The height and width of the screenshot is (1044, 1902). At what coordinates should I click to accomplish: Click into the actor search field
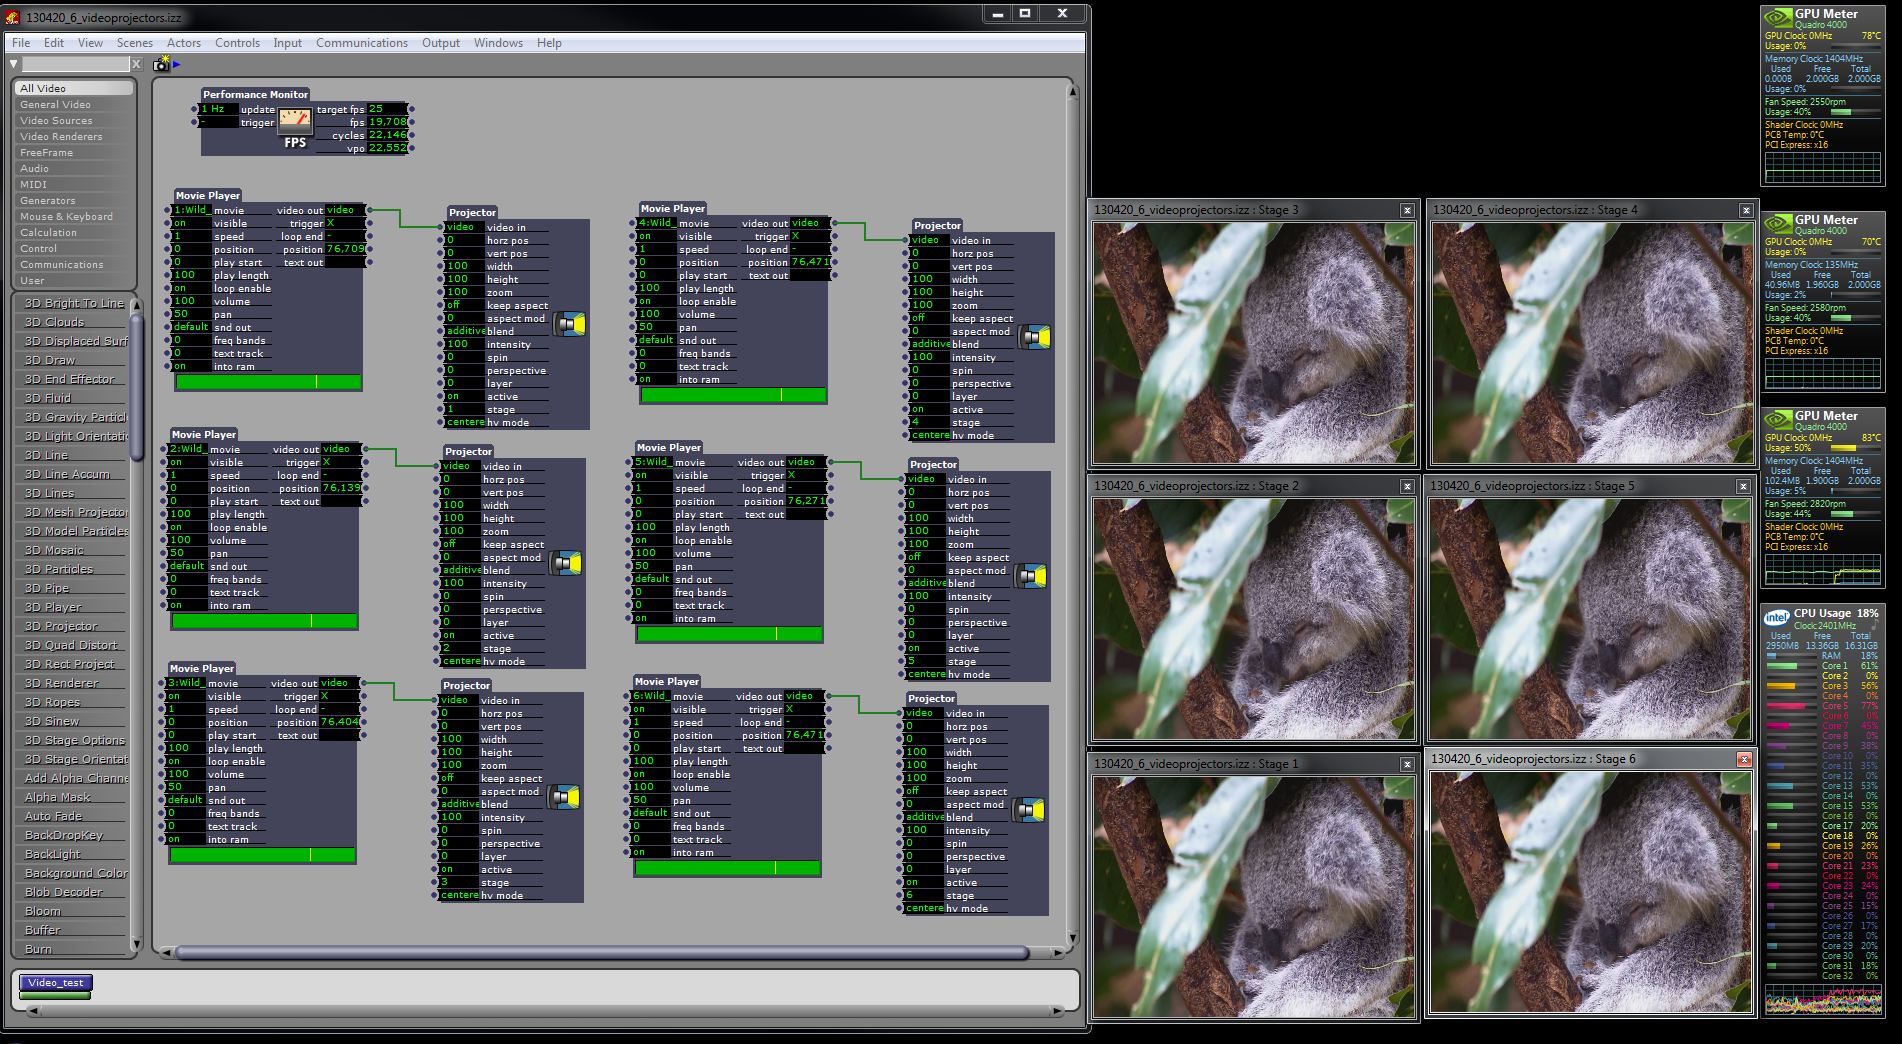[76, 64]
